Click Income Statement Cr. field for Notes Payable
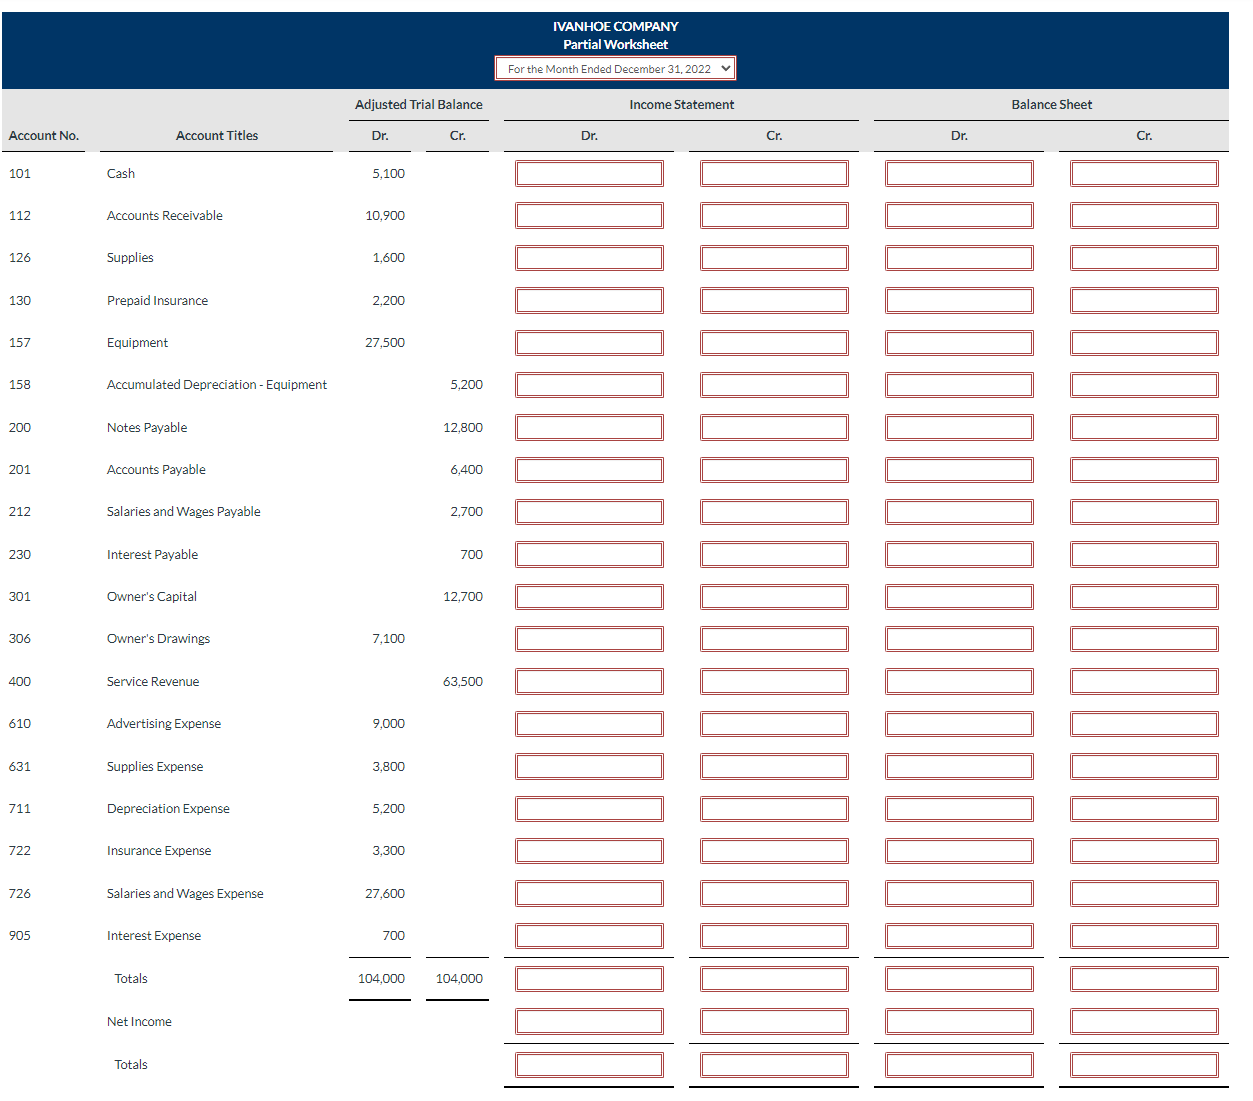The image size is (1253, 1101). [774, 427]
